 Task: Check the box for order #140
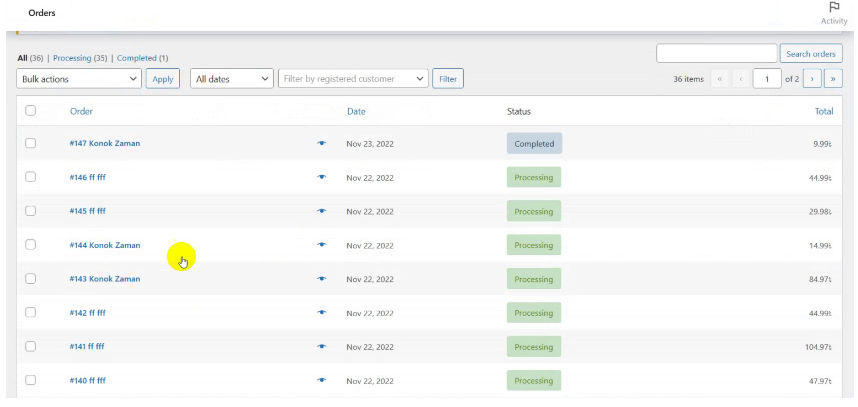31,380
